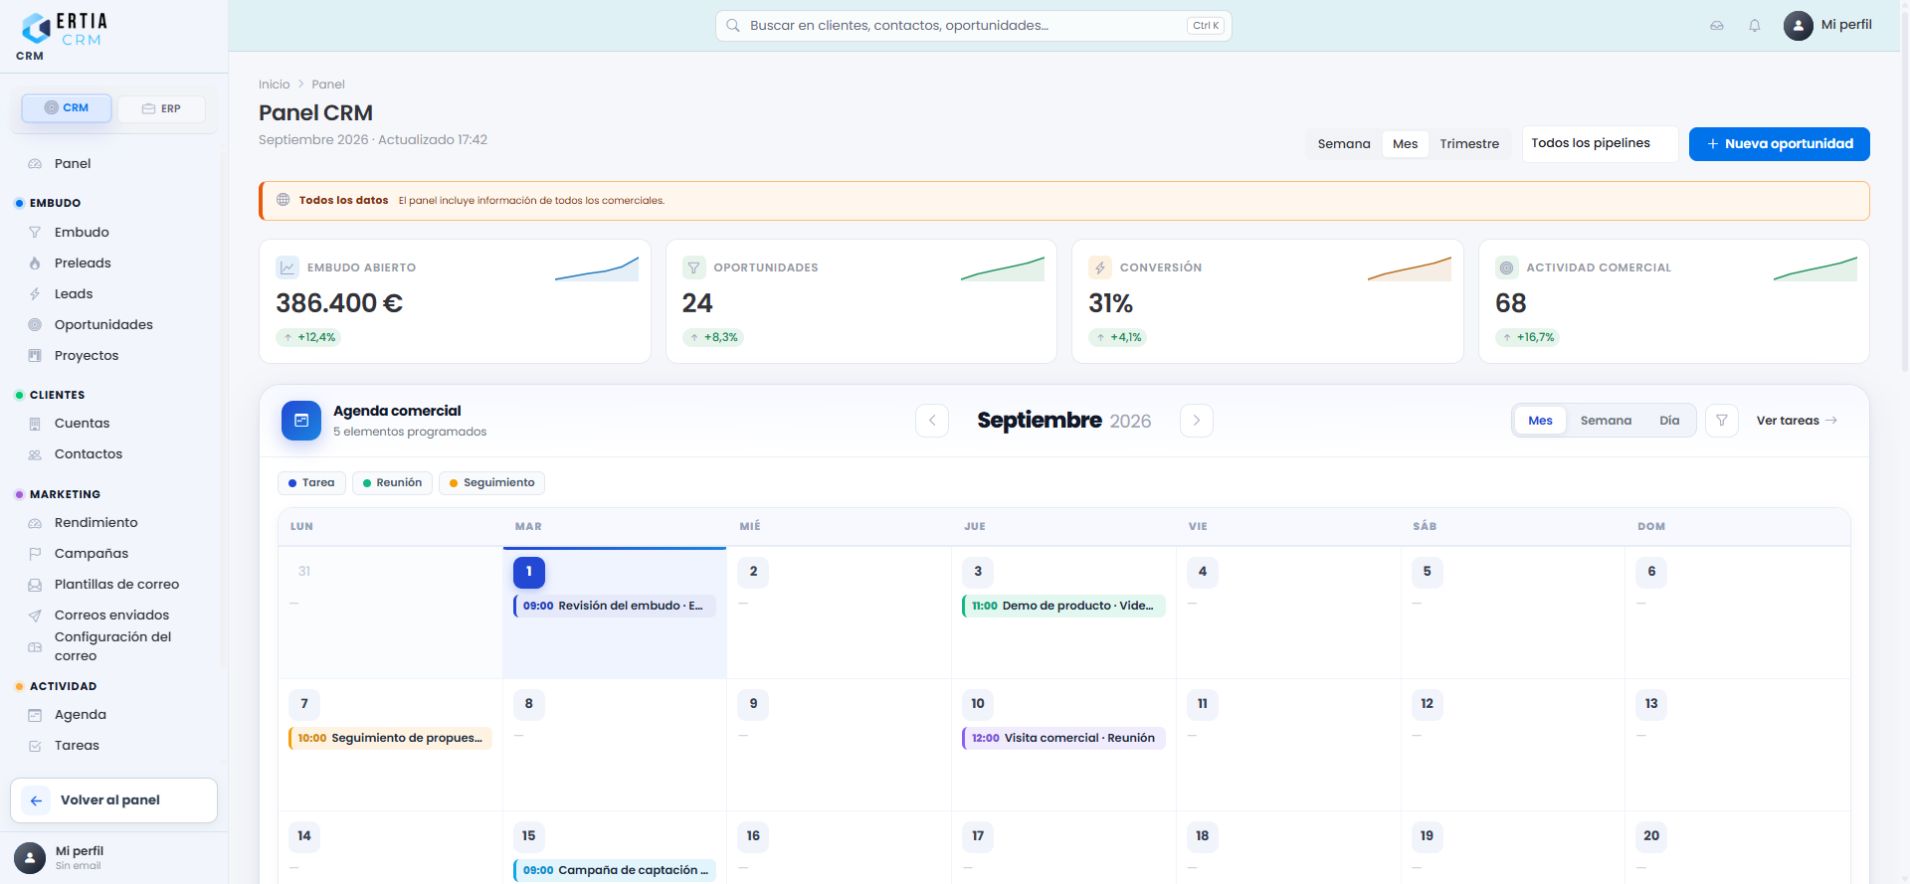Open the 09:00 Revisión del embudo event
1910x884 pixels.
pos(614,606)
